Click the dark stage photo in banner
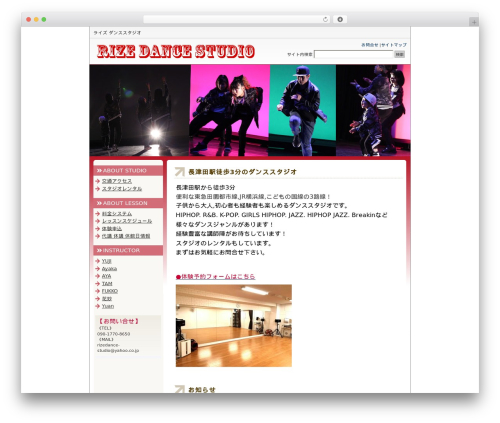The image size is (500, 423). click(140, 110)
